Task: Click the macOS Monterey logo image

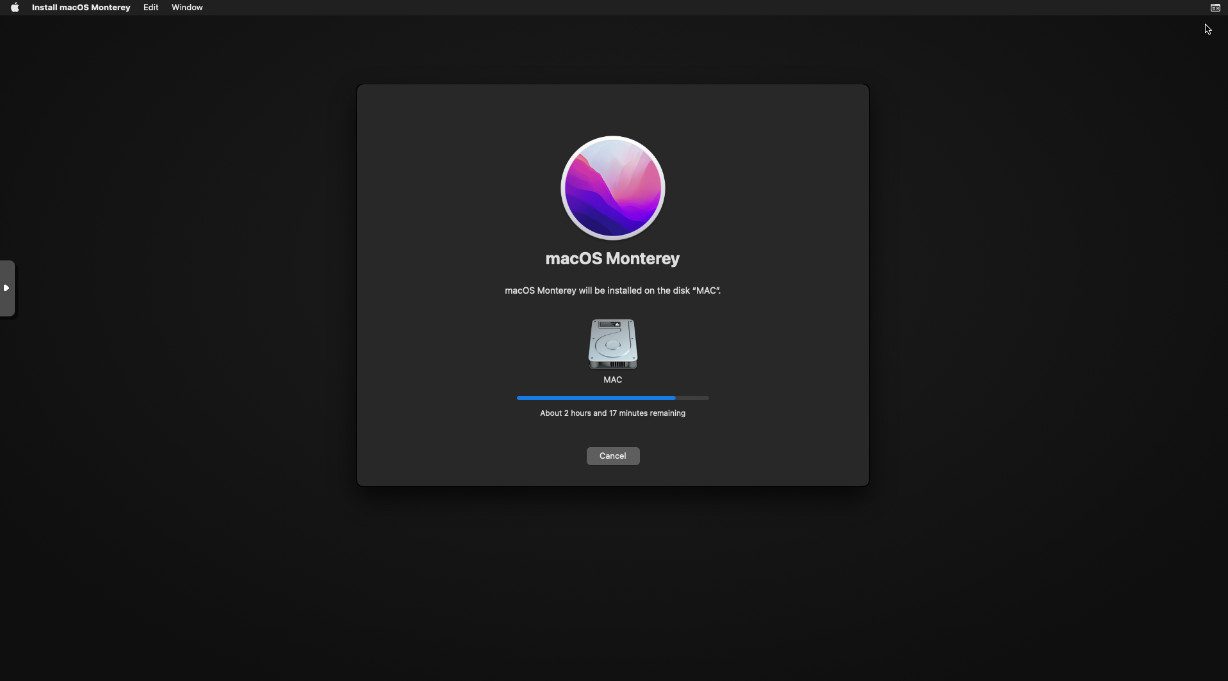Action: click(x=613, y=188)
